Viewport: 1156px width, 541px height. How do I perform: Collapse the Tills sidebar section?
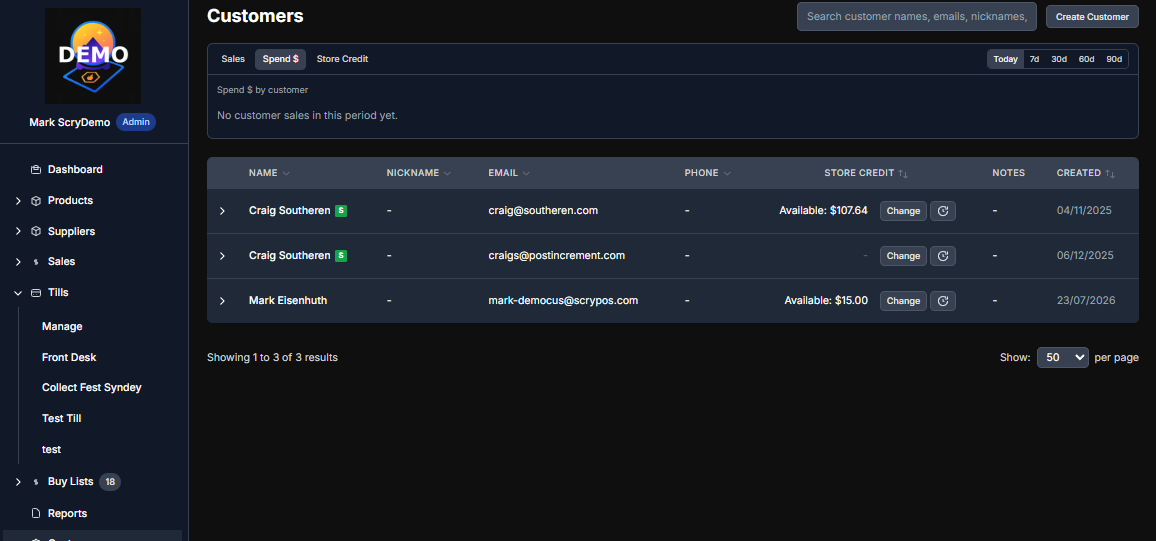18,293
